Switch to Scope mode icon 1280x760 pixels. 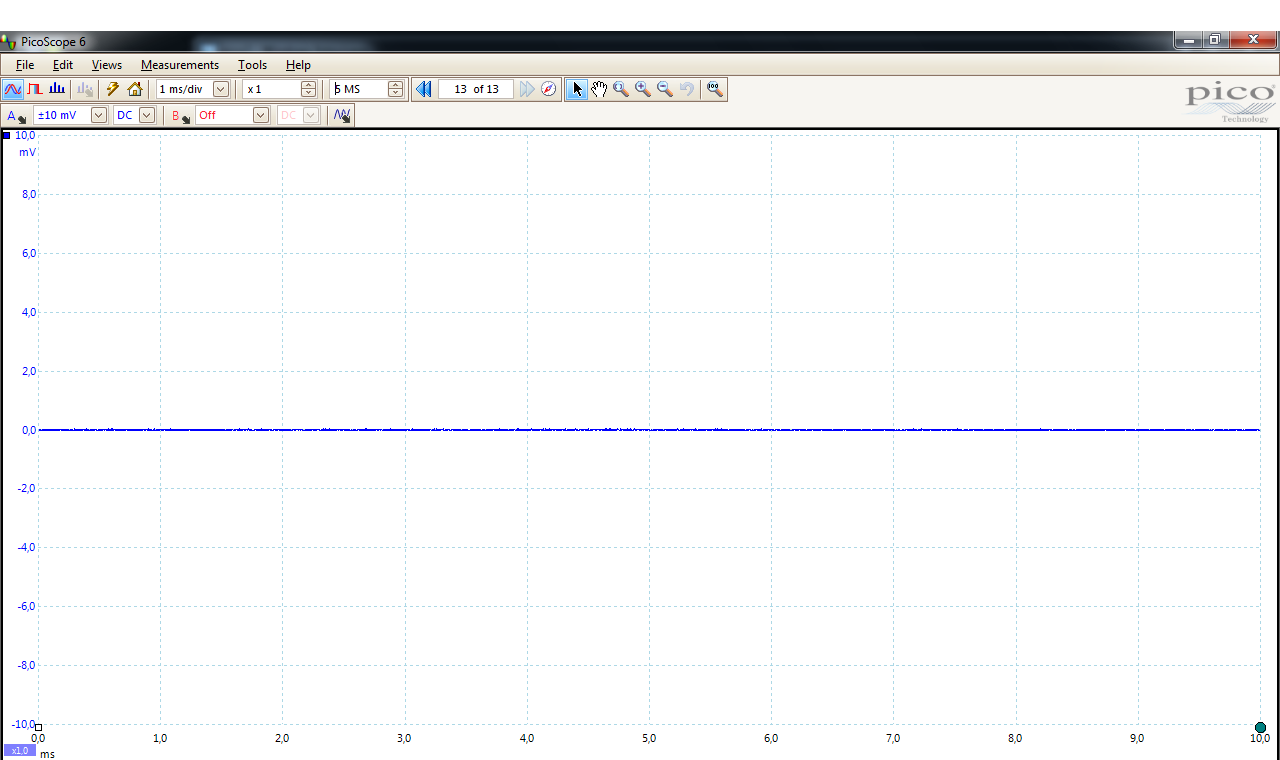coord(13,89)
